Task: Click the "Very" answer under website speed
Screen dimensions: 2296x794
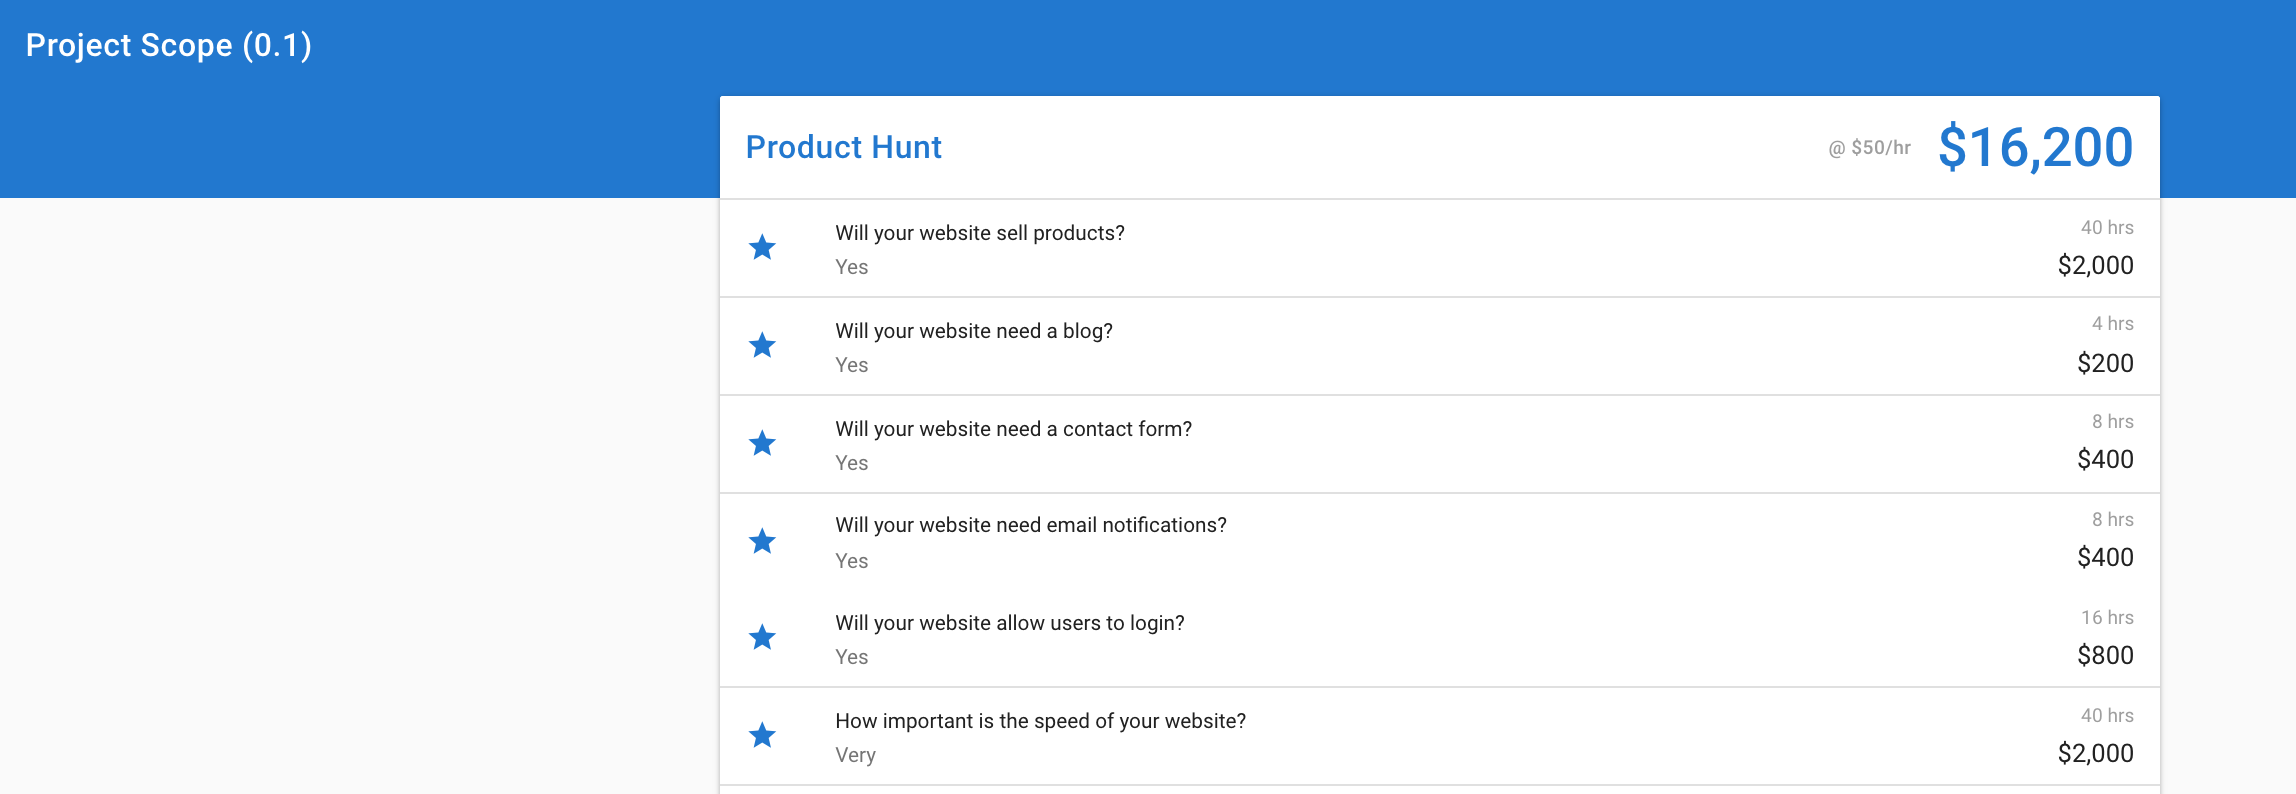Action: click(855, 755)
